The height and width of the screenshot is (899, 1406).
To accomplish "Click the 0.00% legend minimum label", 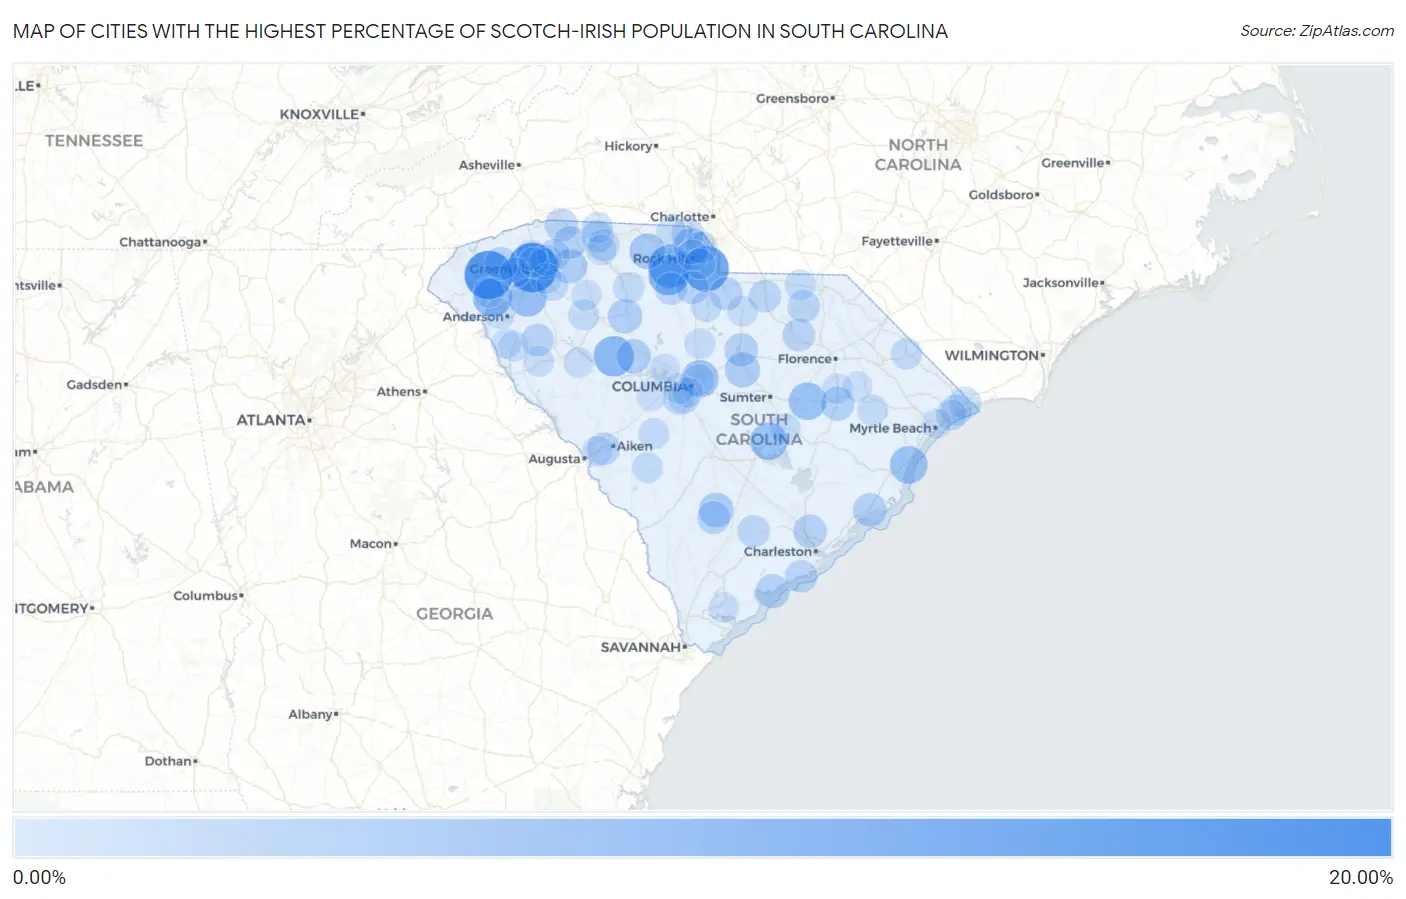I will coord(39,877).
